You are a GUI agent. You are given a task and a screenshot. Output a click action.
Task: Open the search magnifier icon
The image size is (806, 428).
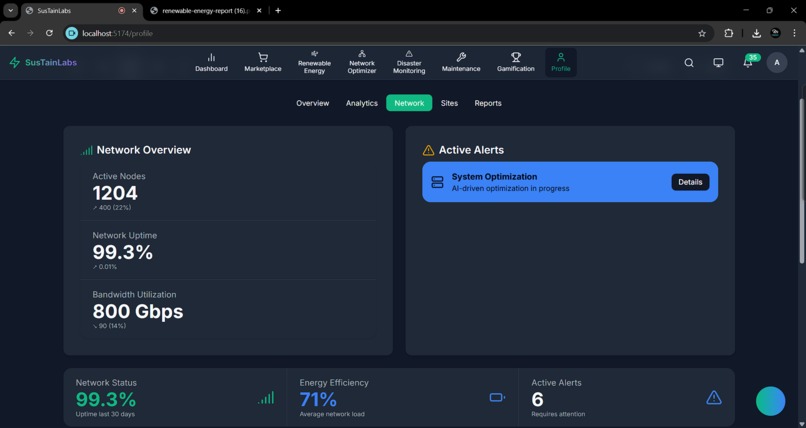[x=689, y=63]
